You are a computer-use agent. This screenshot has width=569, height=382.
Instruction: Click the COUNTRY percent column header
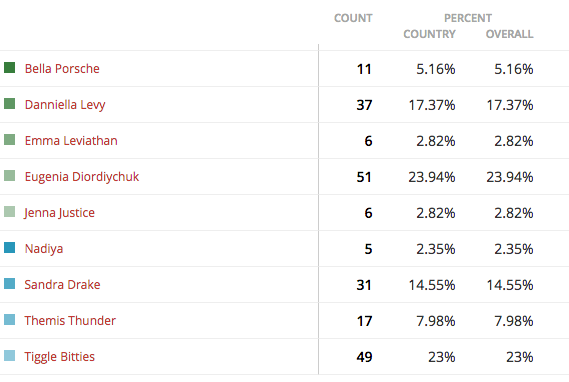pyautogui.click(x=429, y=34)
